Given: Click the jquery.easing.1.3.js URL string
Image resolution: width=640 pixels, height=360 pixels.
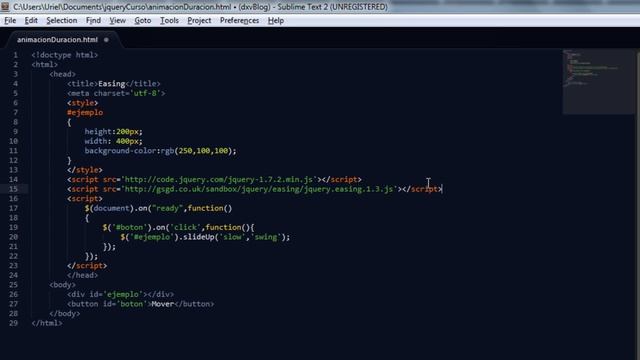Looking at the screenshot, I should tap(259, 189).
